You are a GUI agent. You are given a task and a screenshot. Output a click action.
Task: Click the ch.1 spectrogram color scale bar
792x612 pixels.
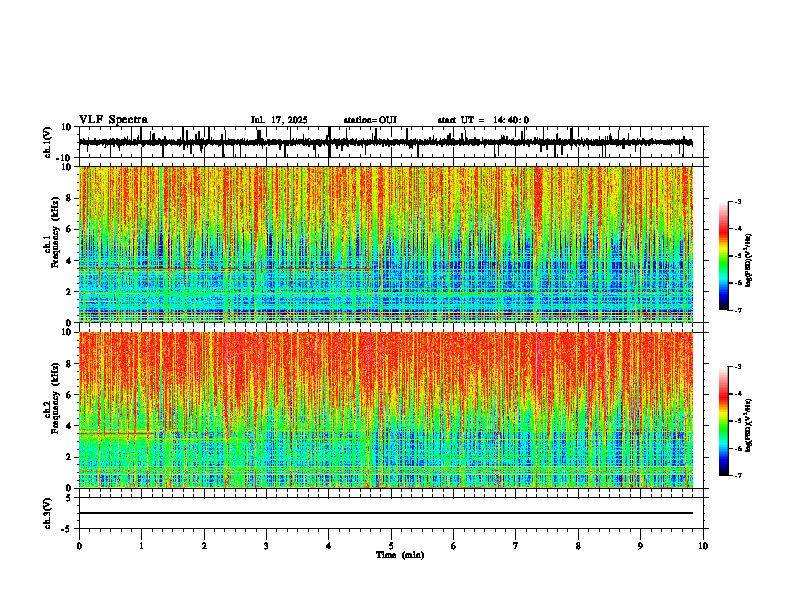tap(724, 256)
